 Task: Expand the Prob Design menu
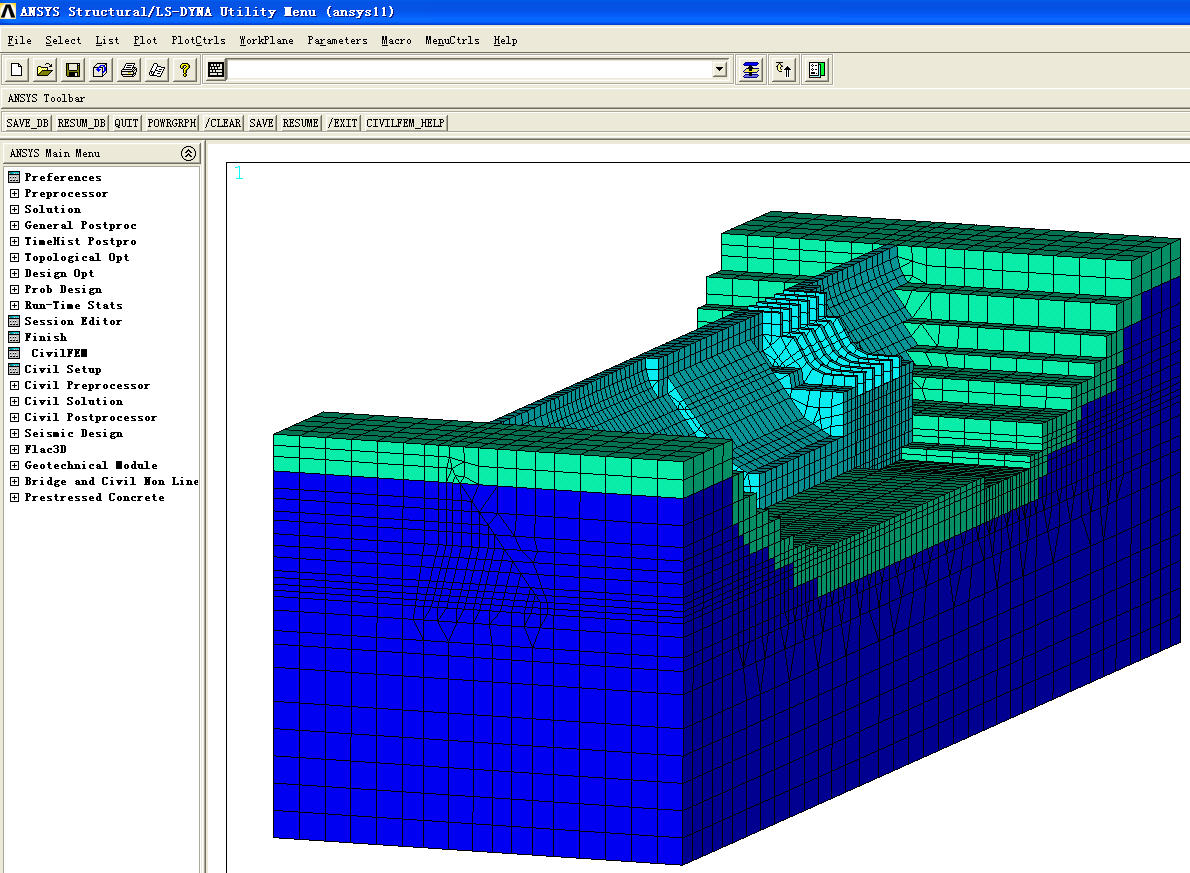[x=14, y=289]
